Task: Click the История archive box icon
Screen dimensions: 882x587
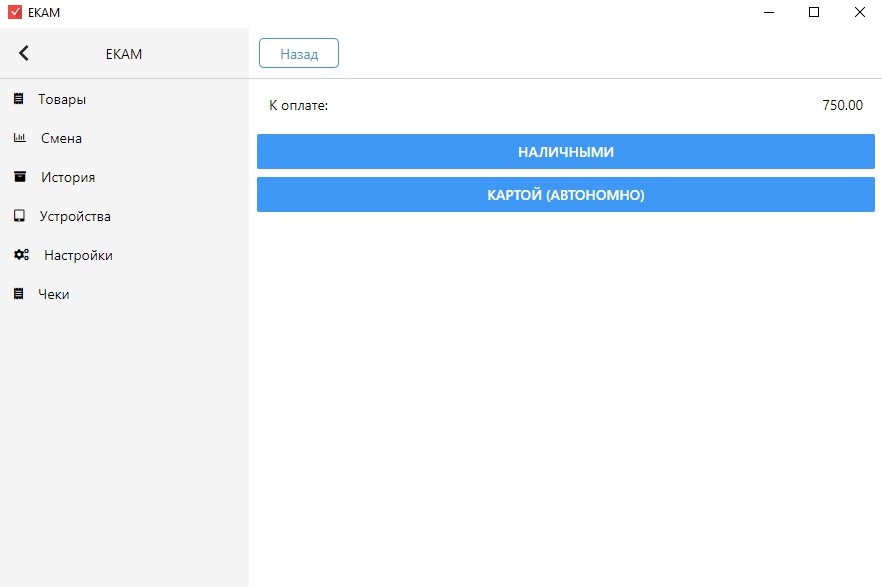Action: coord(20,177)
